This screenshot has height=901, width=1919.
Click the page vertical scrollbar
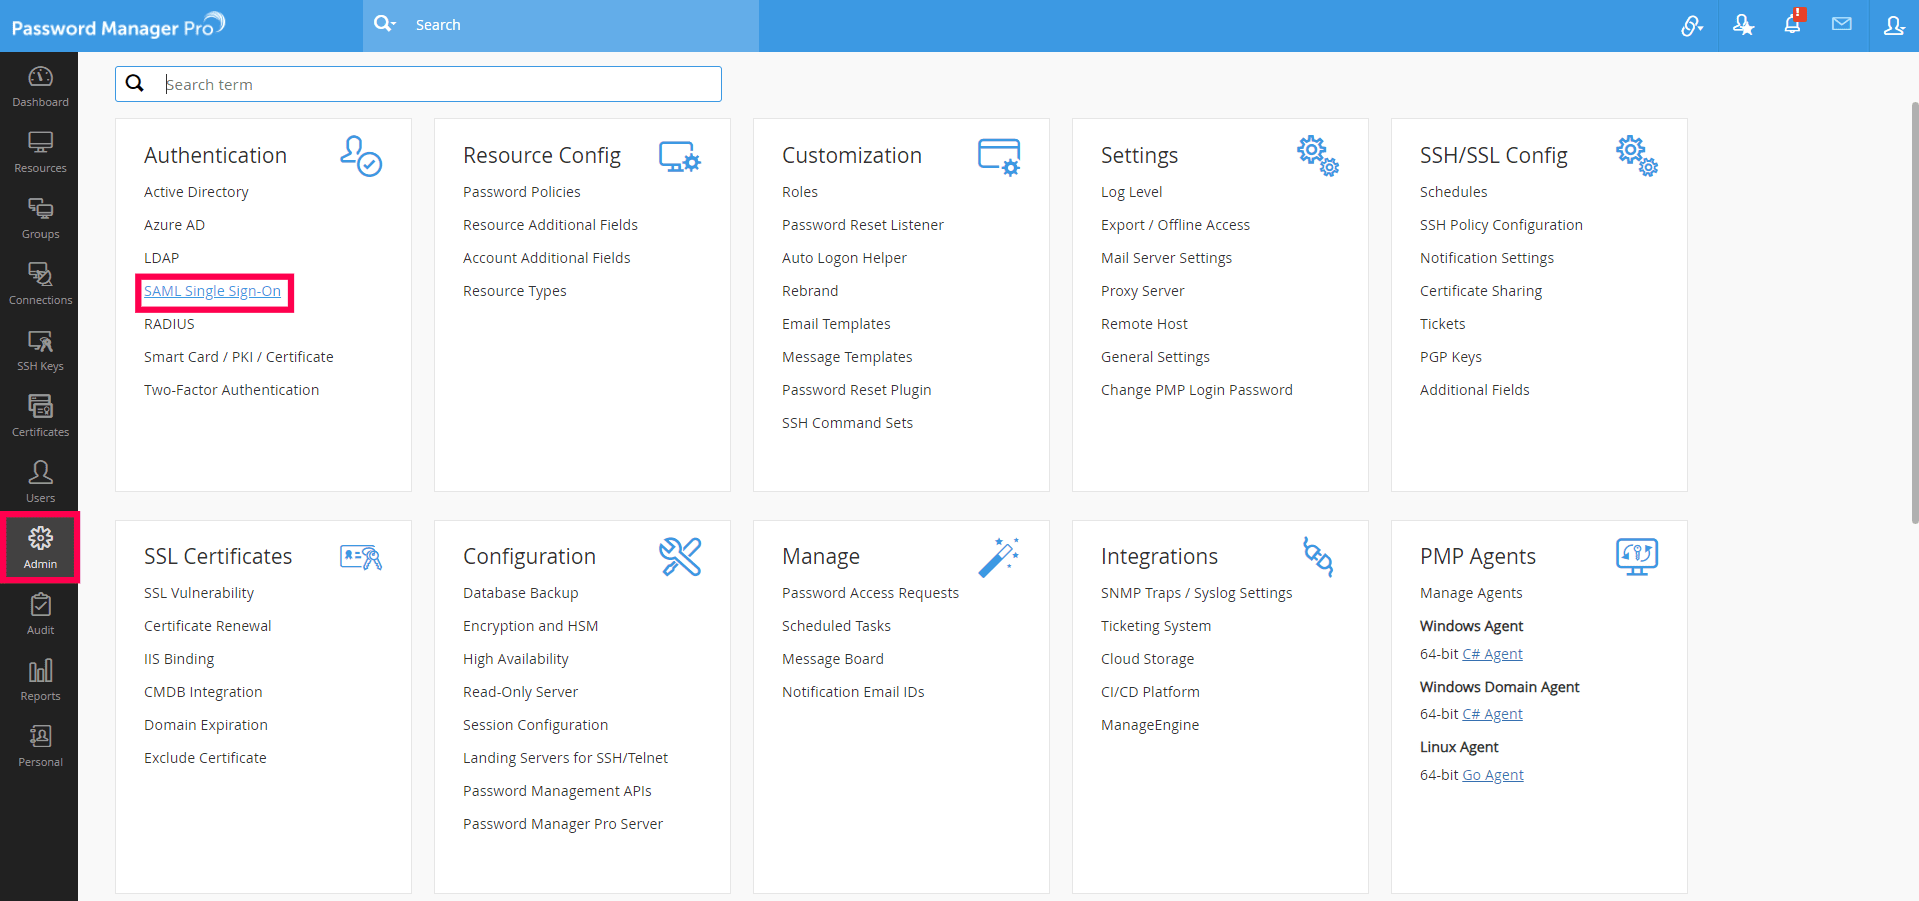[1914, 312]
